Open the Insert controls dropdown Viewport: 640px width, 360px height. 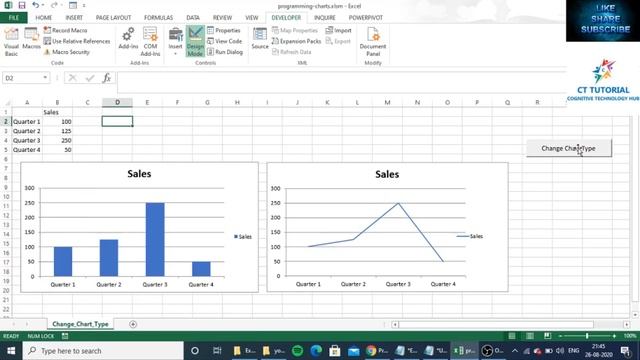[176, 42]
